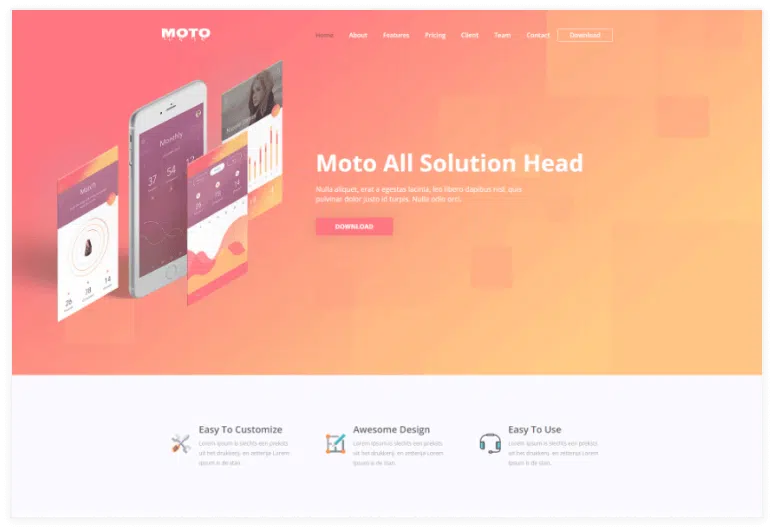
Task: Click the headset Easy To Use icon
Action: pos(490,444)
